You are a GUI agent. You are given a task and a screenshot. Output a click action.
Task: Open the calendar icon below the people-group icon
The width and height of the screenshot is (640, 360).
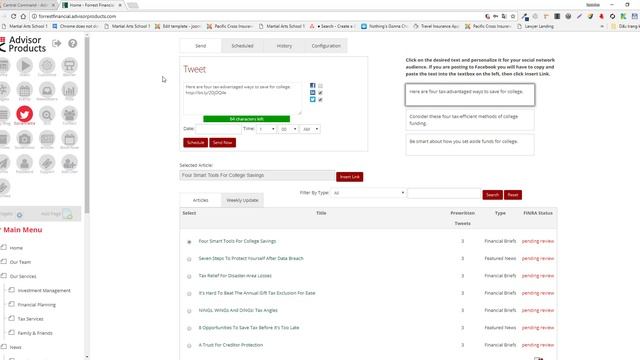(69, 139)
